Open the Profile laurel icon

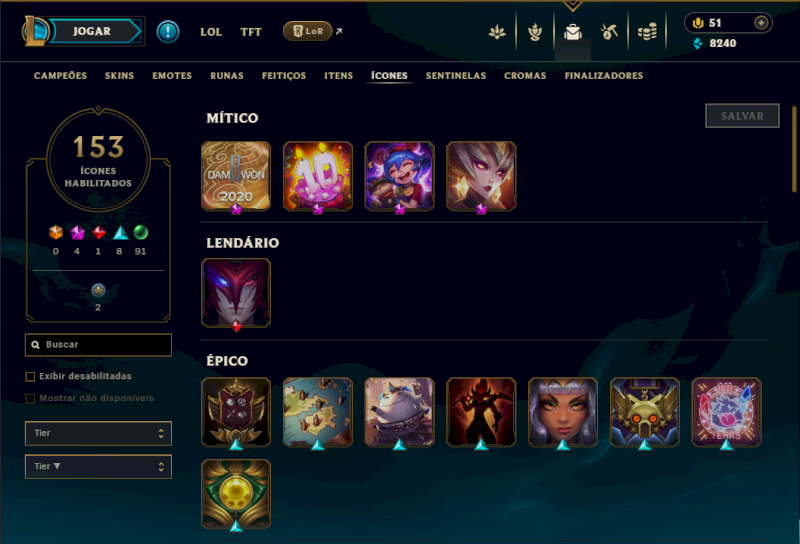point(535,32)
